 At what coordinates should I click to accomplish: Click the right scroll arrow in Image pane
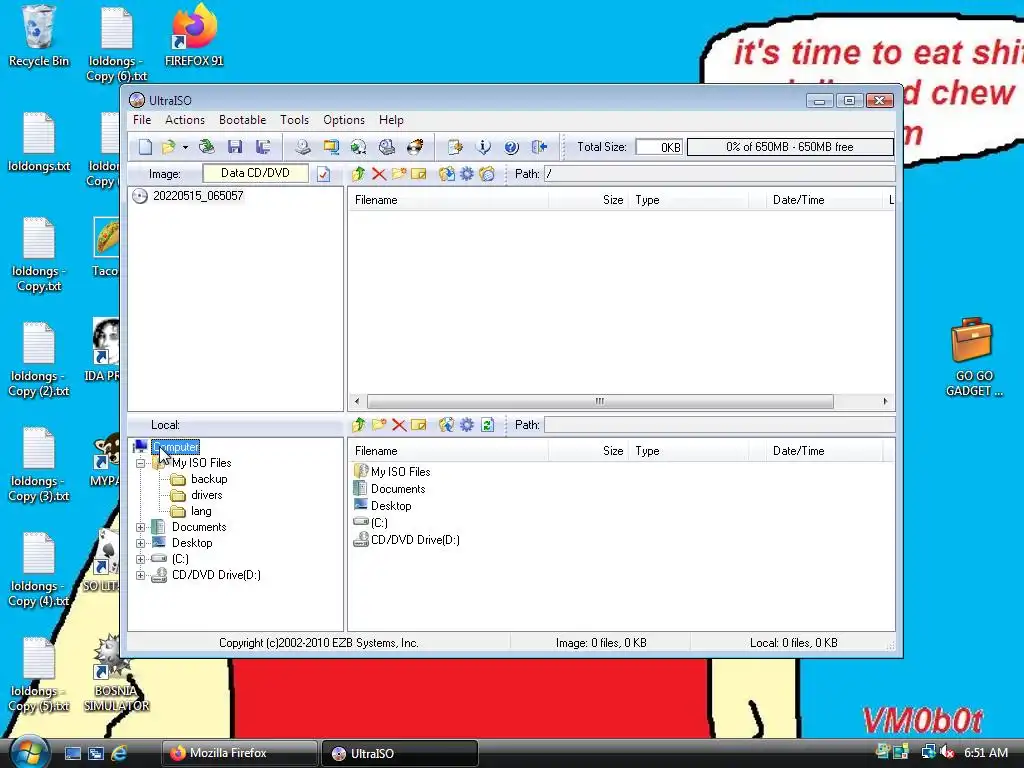pos(885,401)
